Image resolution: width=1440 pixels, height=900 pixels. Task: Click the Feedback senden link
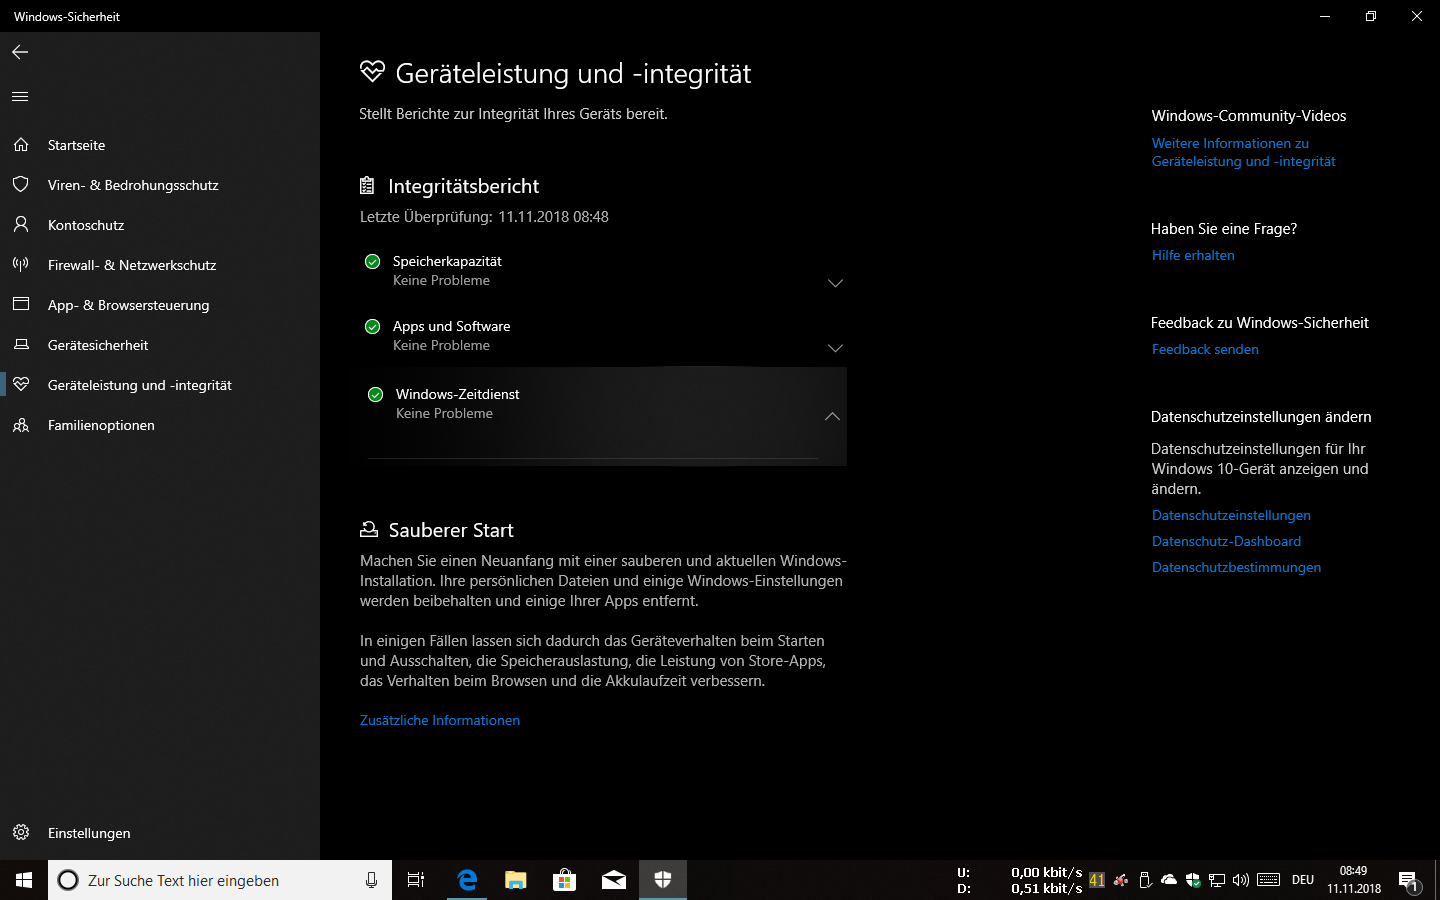pos(1205,349)
